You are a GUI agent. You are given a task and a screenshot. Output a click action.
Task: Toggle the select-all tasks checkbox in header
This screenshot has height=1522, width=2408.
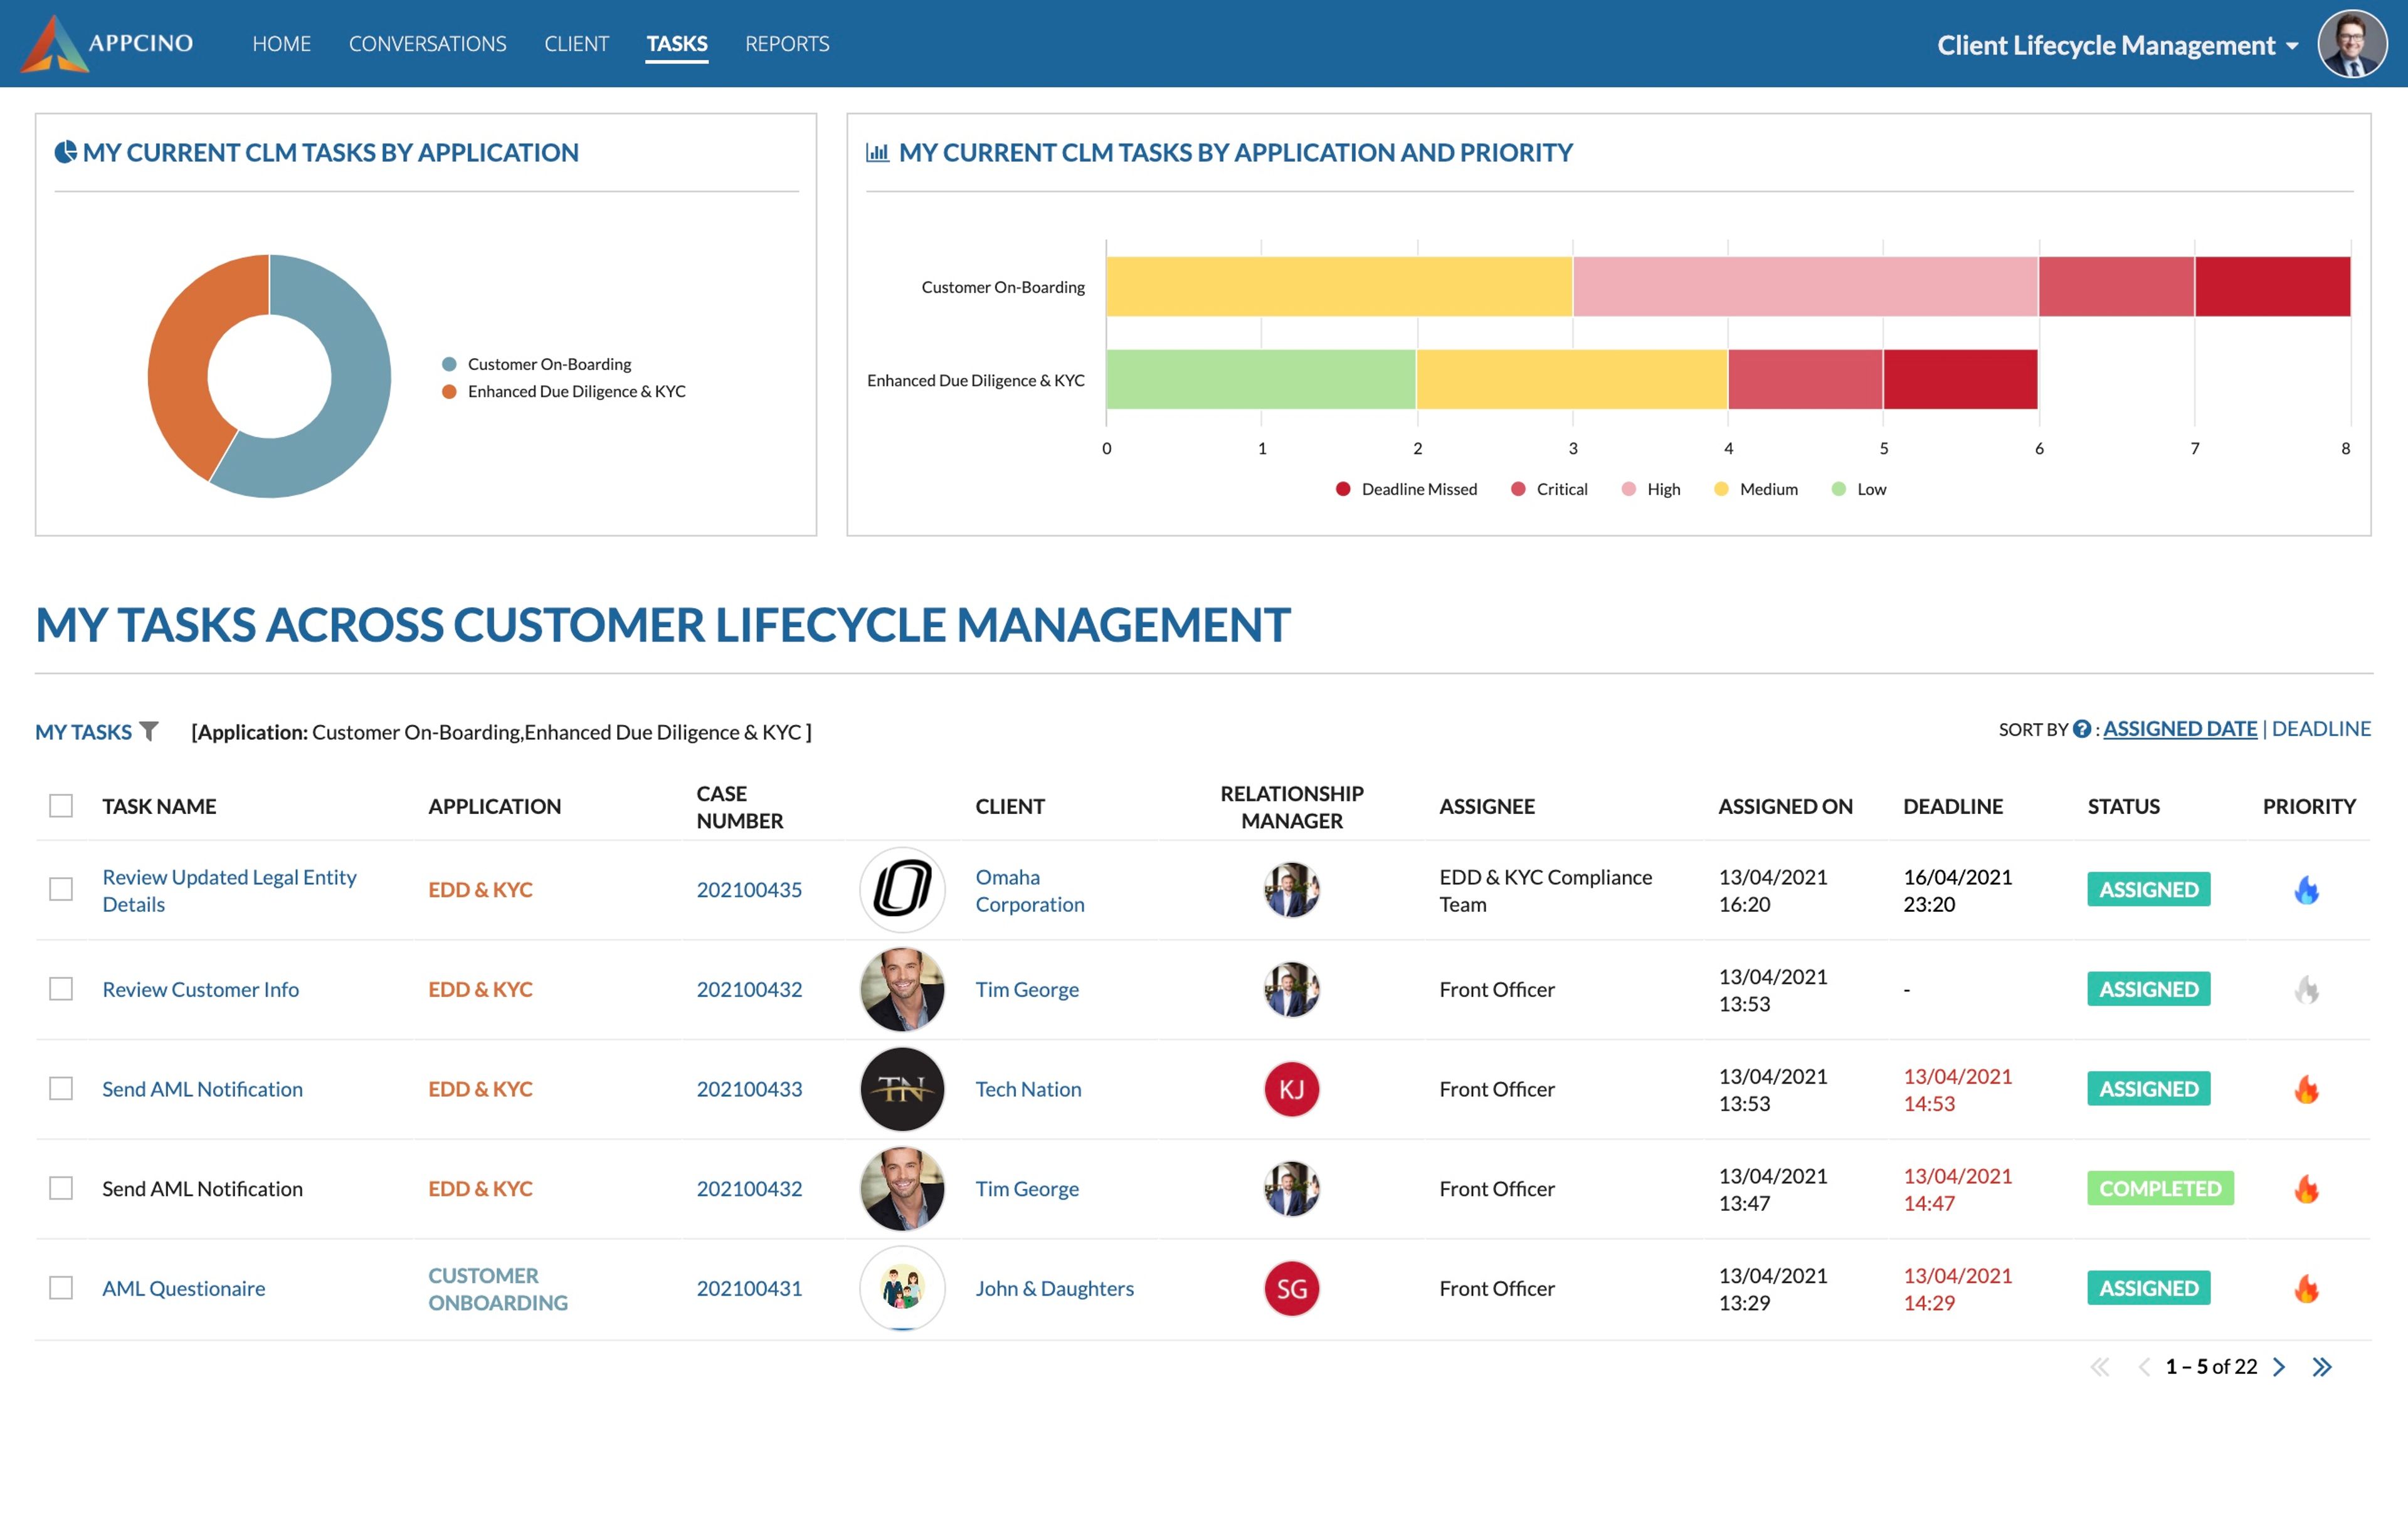[61, 805]
